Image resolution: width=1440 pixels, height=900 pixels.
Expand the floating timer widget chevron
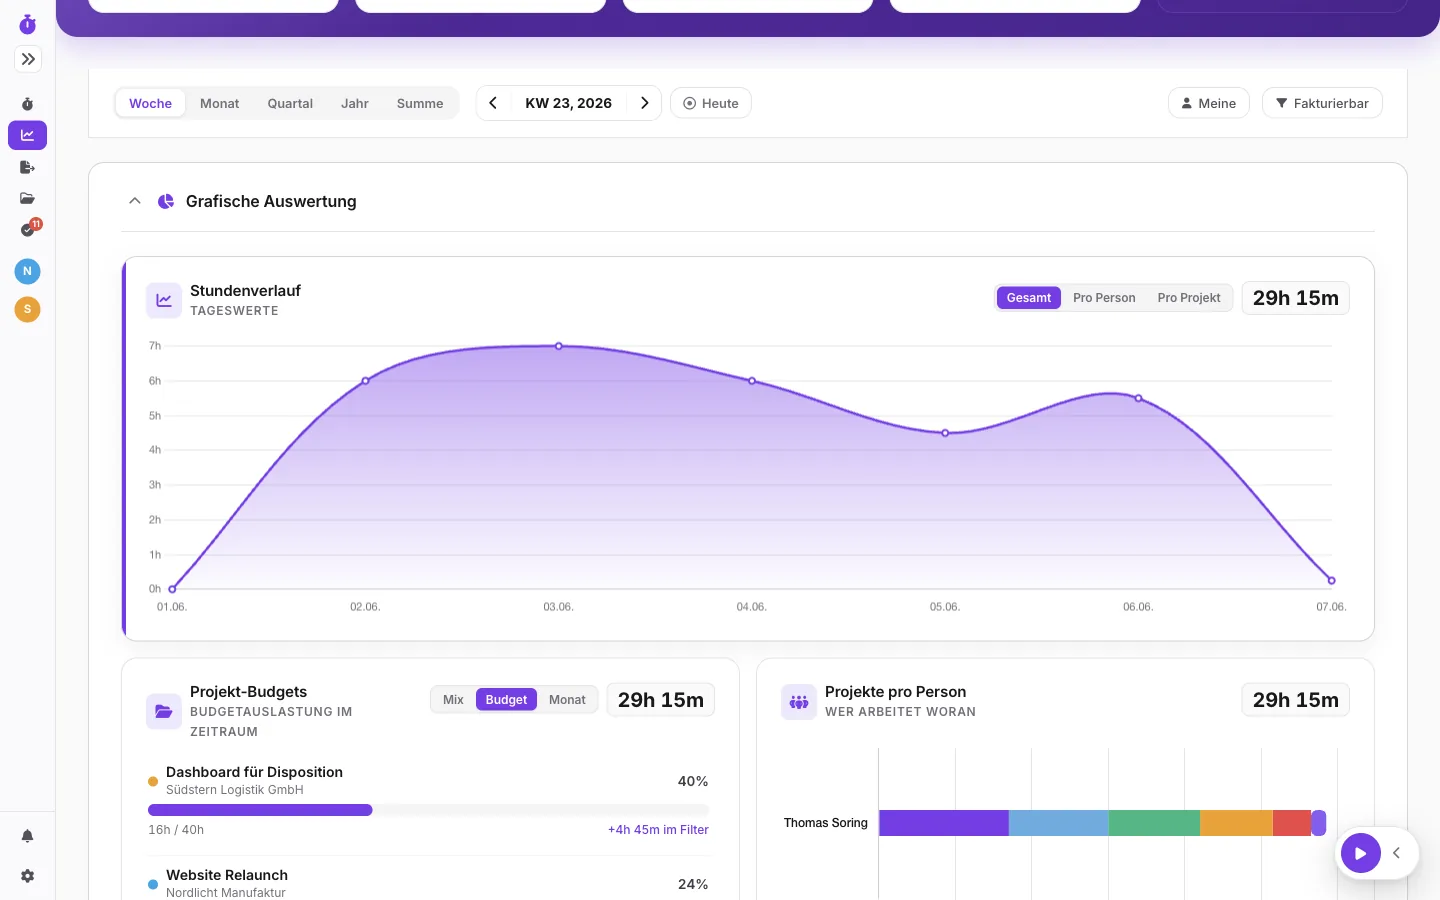coord(1397,853)
